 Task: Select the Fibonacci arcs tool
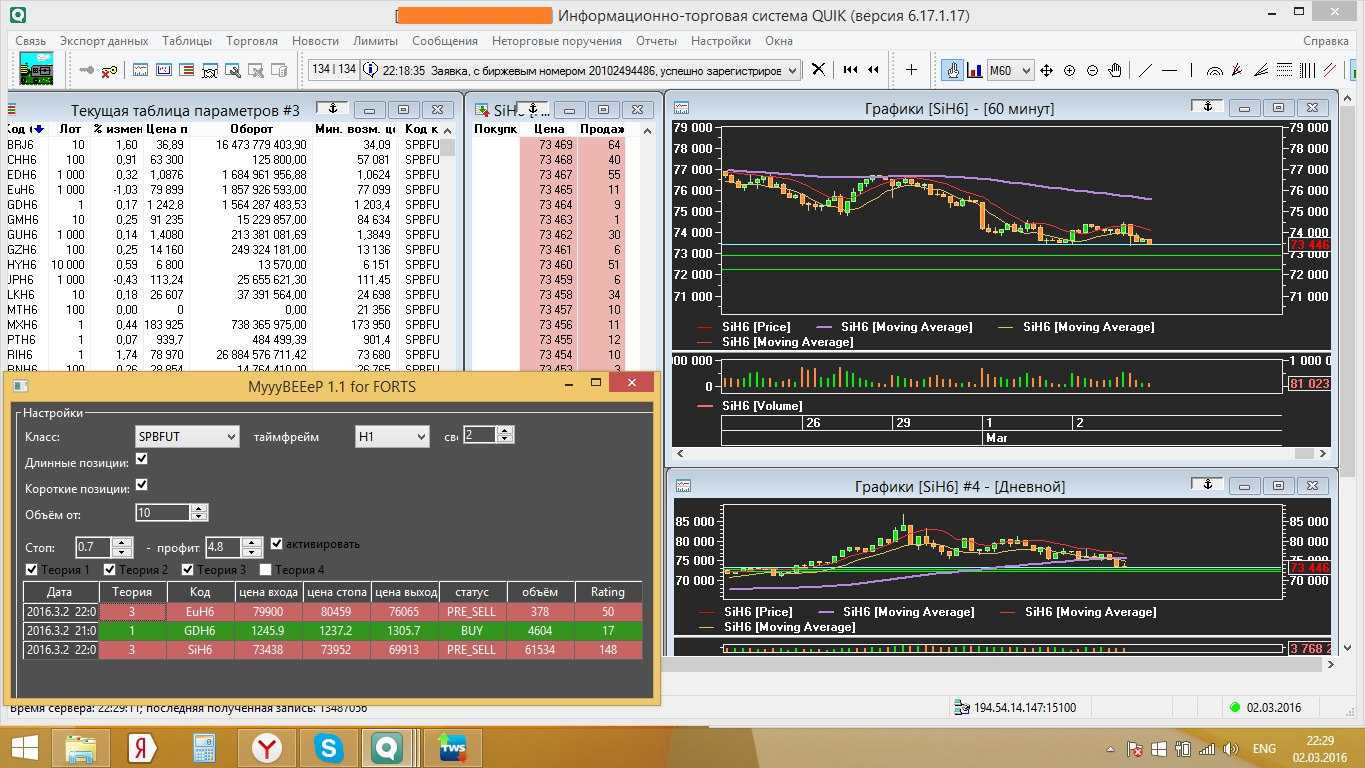point(1215,70)
